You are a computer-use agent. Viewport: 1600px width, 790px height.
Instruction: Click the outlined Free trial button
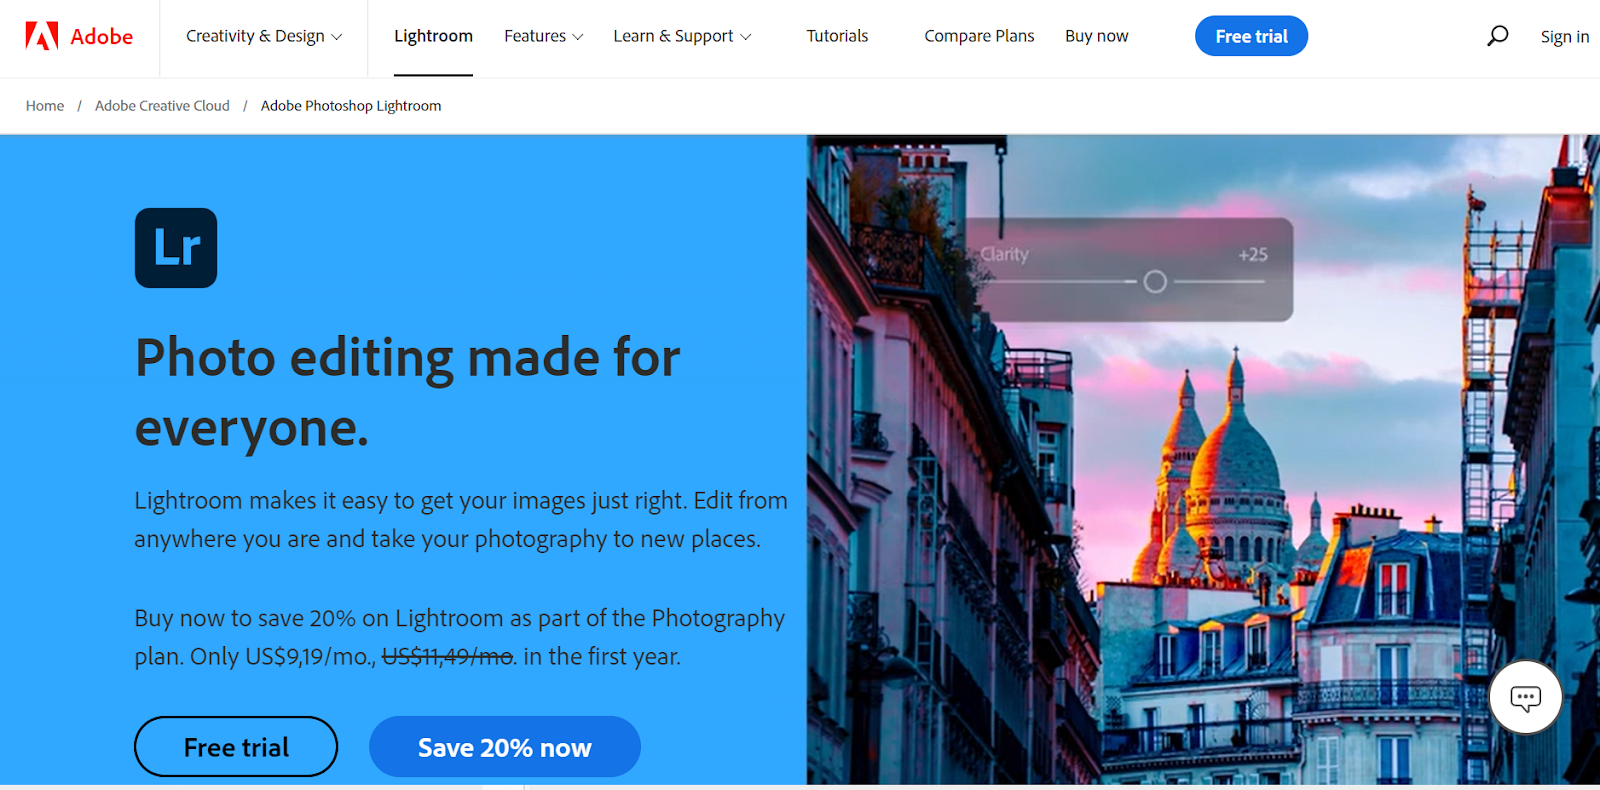236,747
